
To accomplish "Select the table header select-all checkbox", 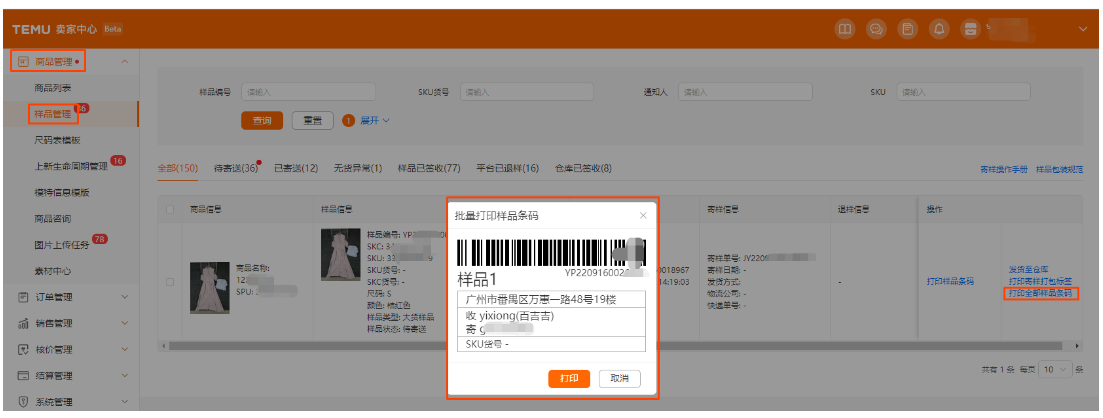I will [x=170, y=209].
